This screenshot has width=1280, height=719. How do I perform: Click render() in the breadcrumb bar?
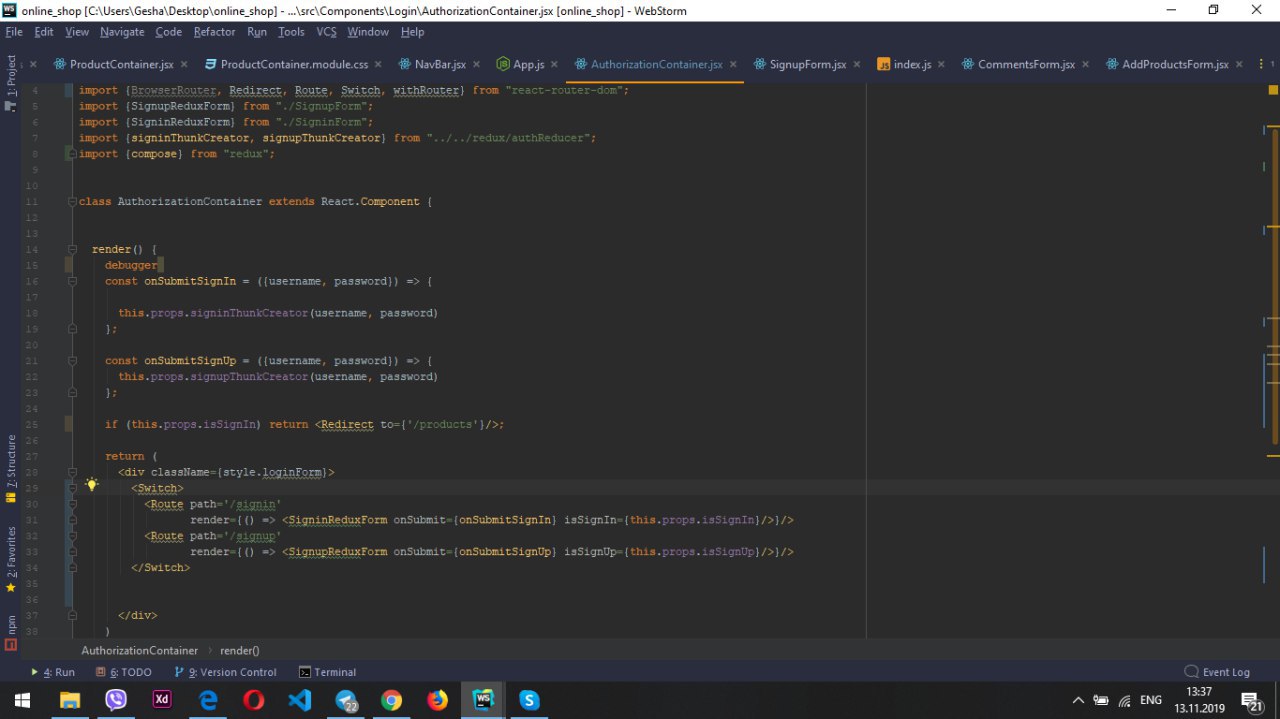click(x=239, y=650)
